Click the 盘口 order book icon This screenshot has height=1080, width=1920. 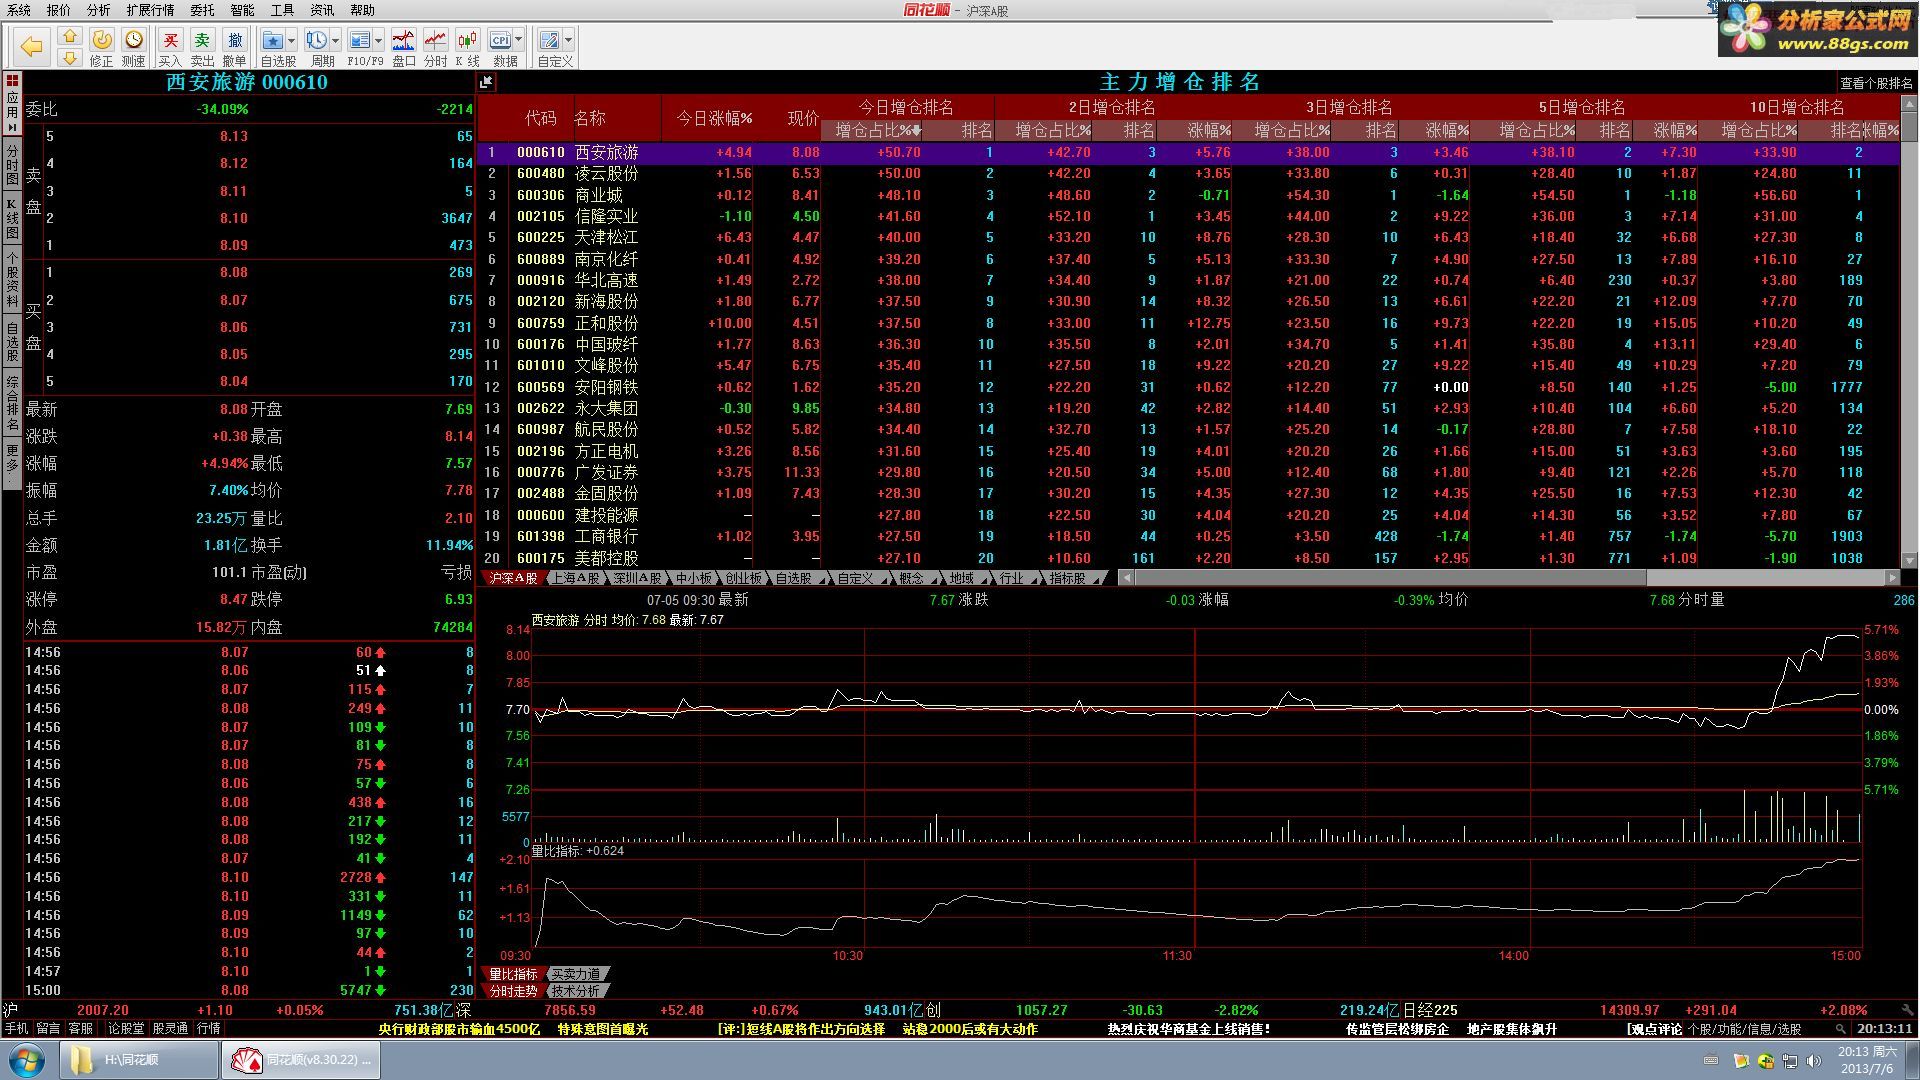click(x=403, y=40)
